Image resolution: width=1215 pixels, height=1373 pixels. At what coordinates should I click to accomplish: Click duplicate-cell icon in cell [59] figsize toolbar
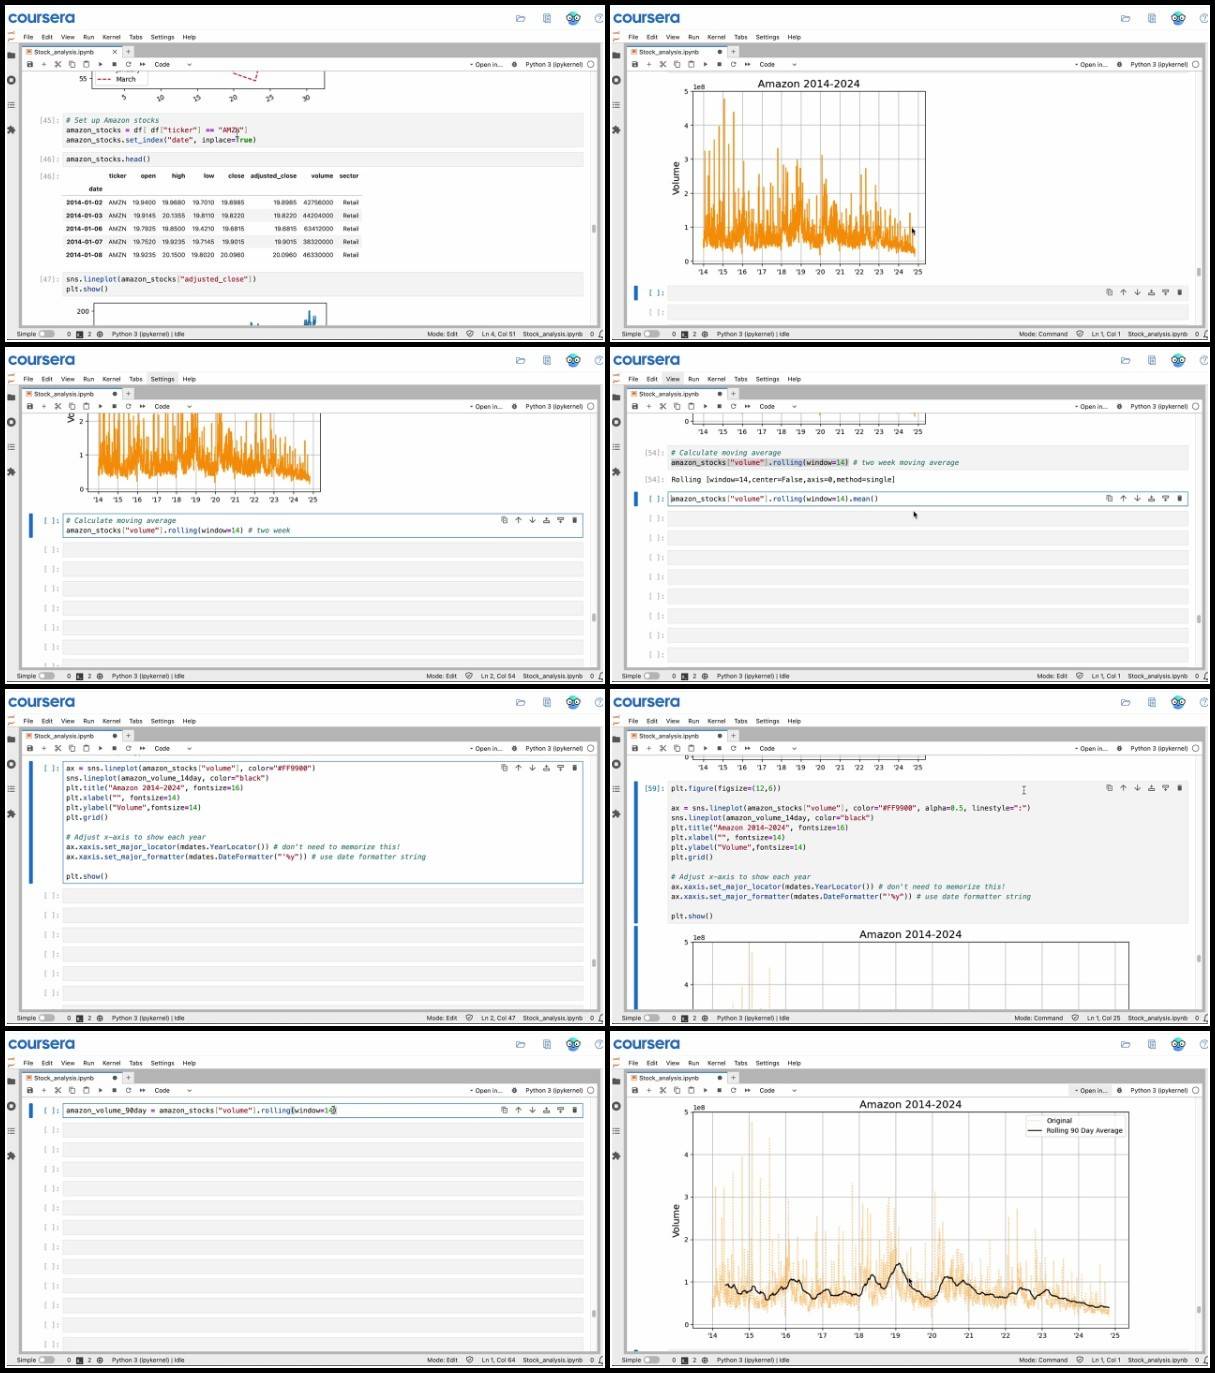coord(1109,788)
